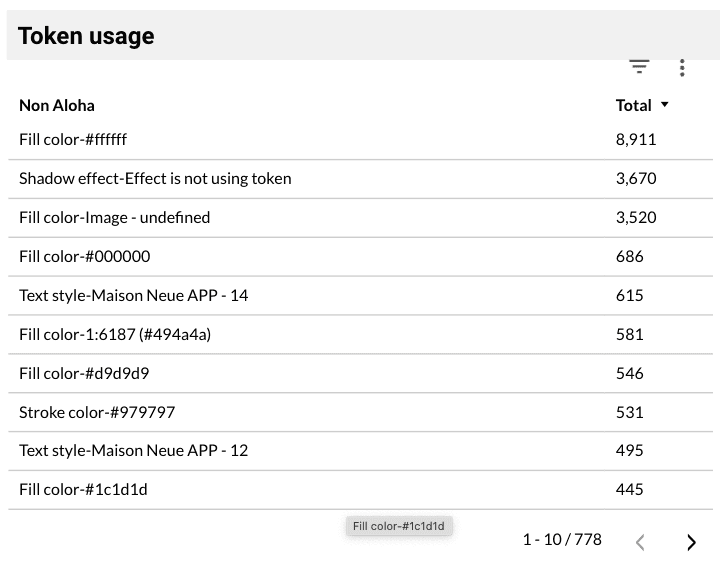Click the 1 - 10 / 778 pagination text

tap(562, 540)
